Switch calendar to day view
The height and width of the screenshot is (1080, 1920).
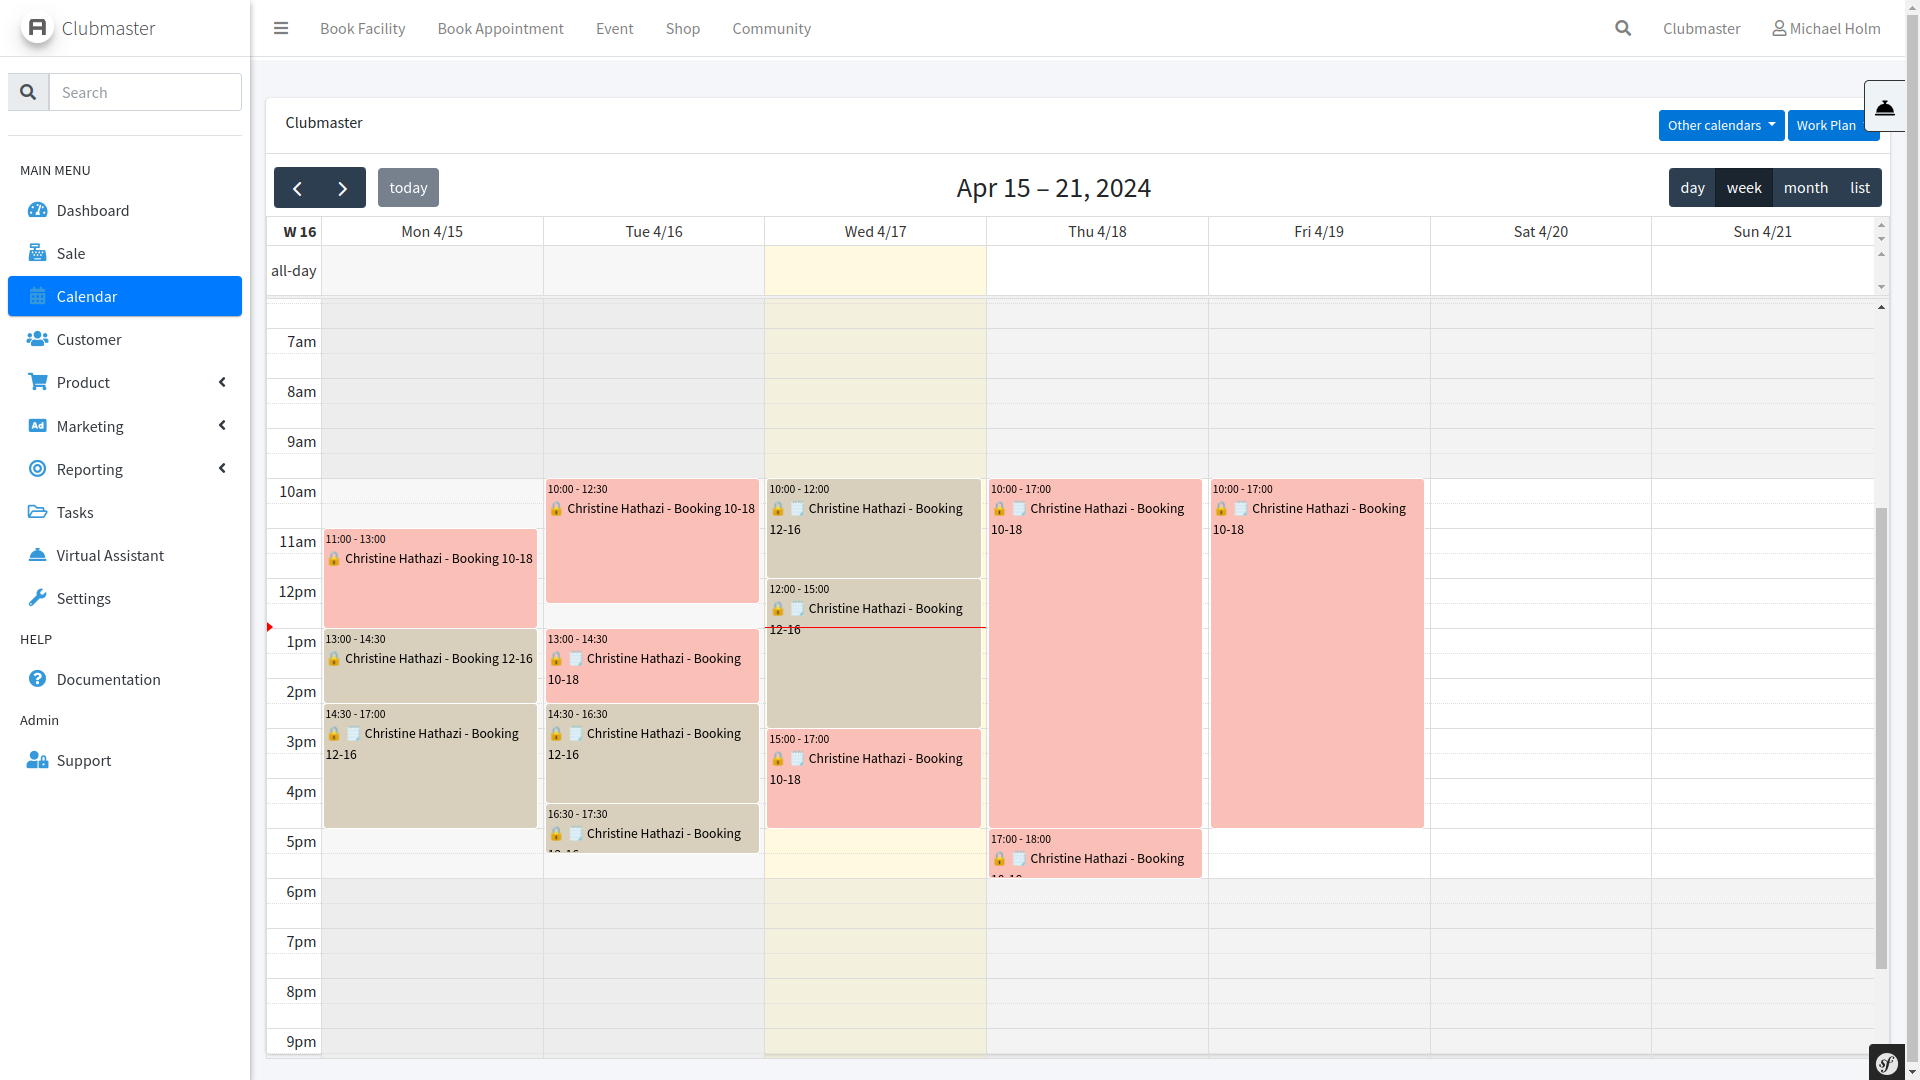tap(1692, 188)
